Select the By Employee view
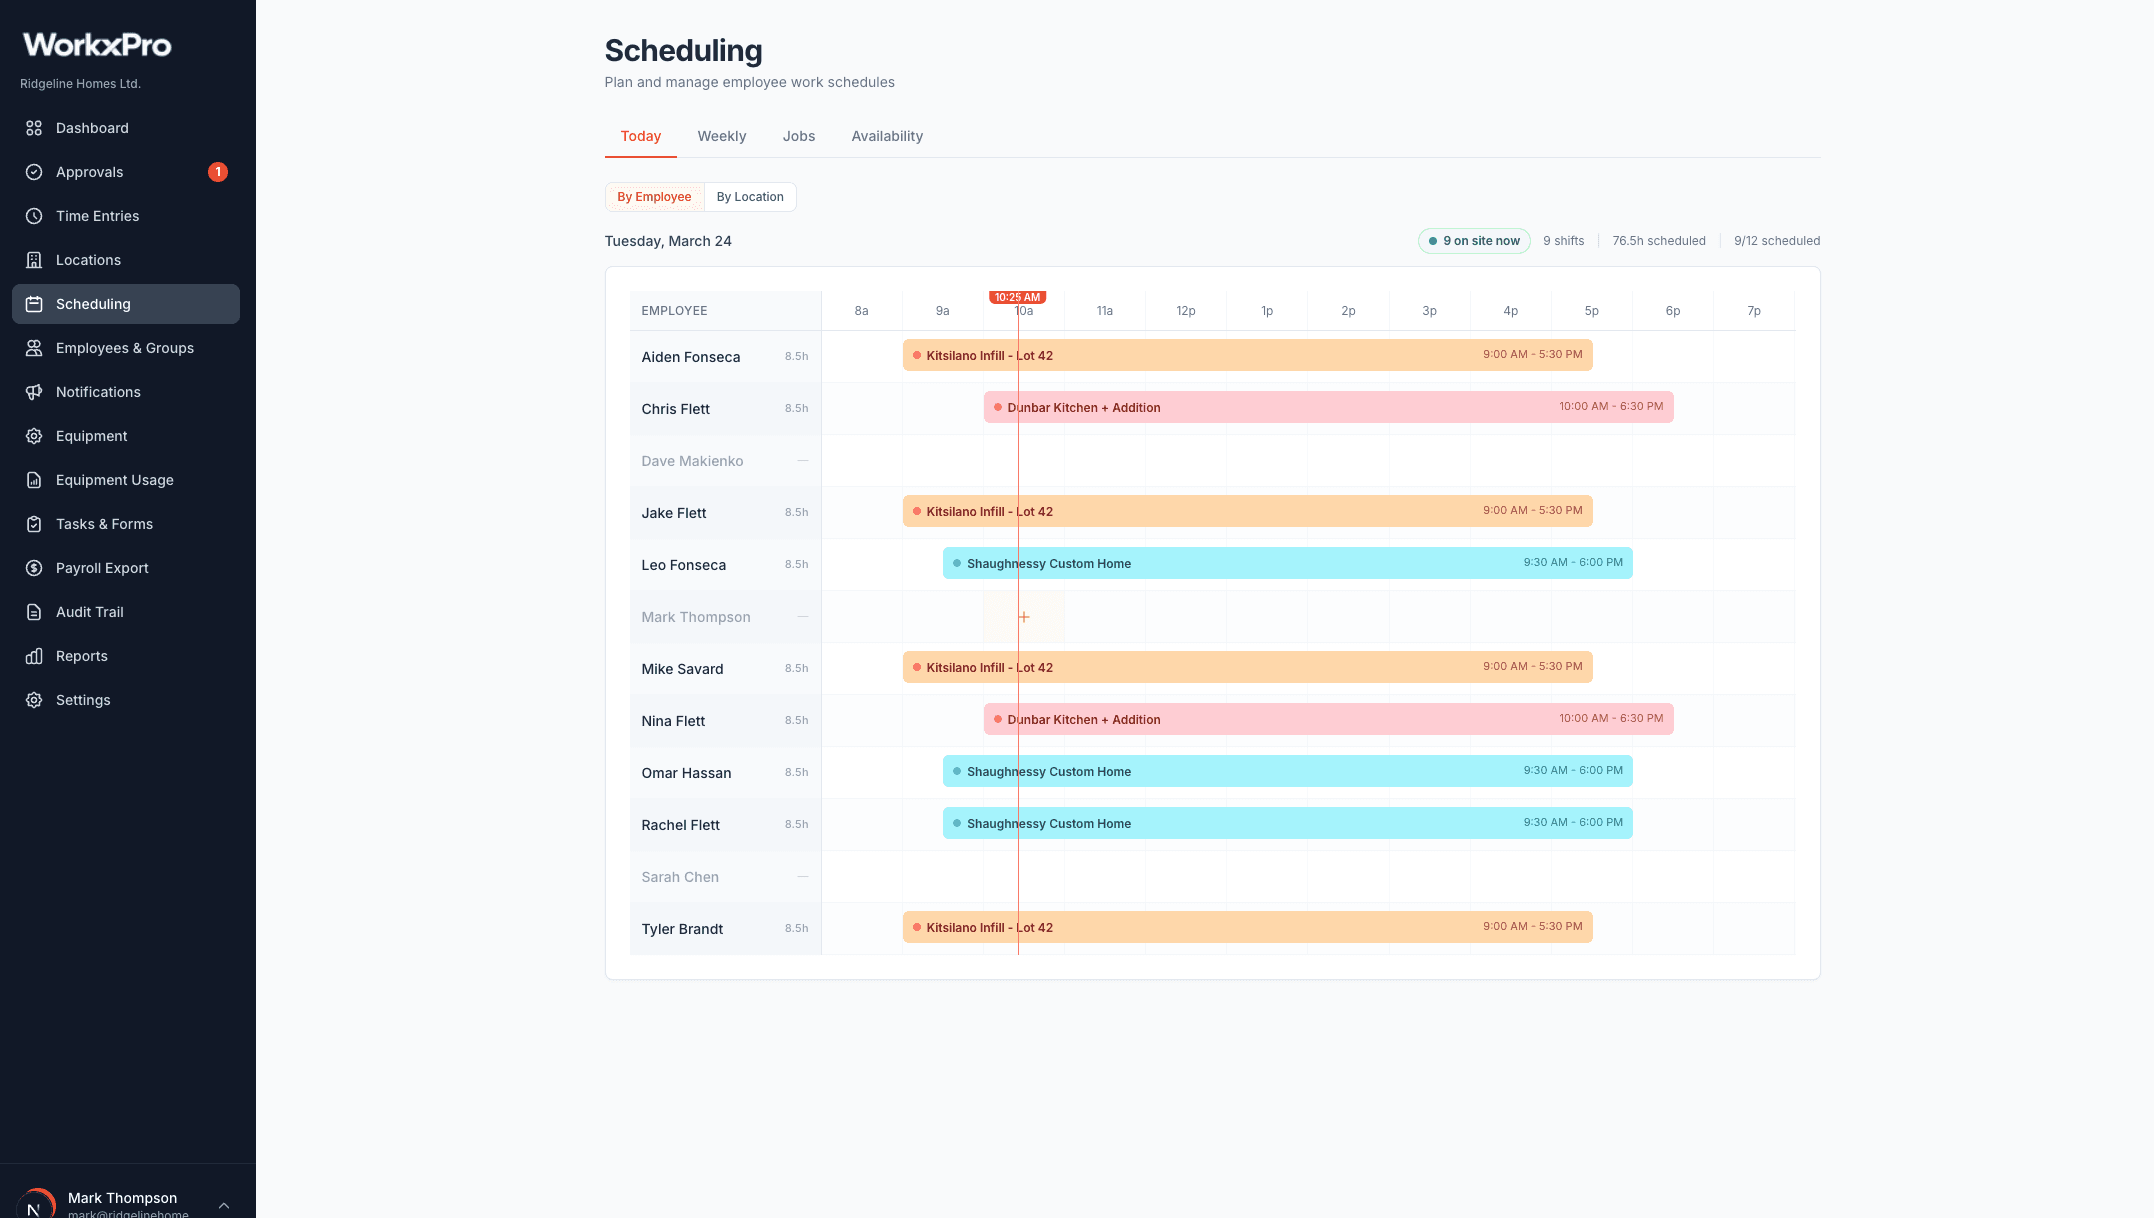Image resolution: width=2154 pixels, height=1218 pixels. [x=654, y=197]
